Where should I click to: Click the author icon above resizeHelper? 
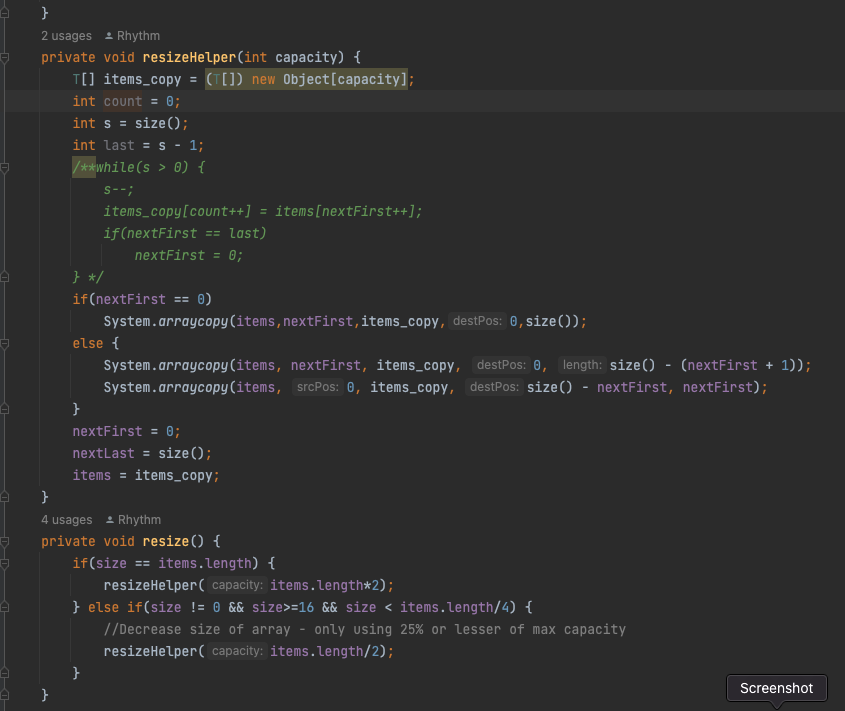click(x=109, y=36)
